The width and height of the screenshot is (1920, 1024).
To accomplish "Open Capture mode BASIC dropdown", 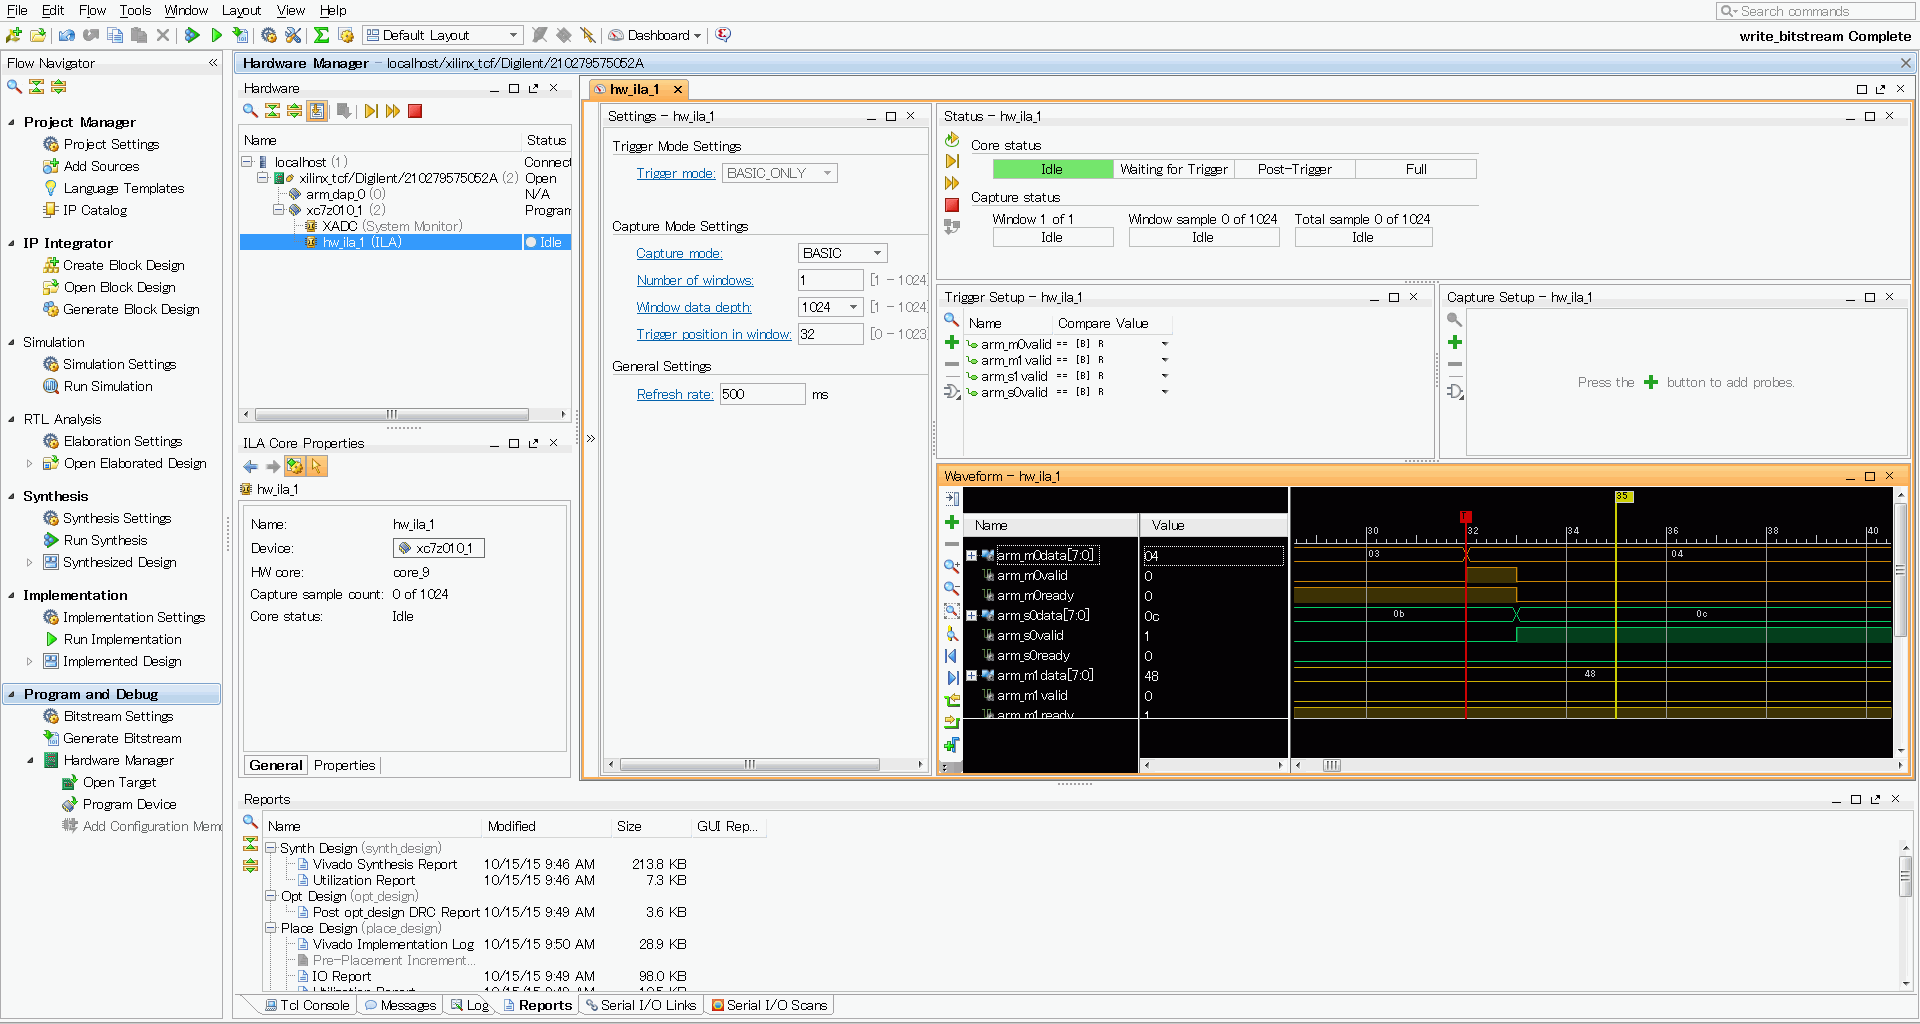I will (x=843, y=253).
